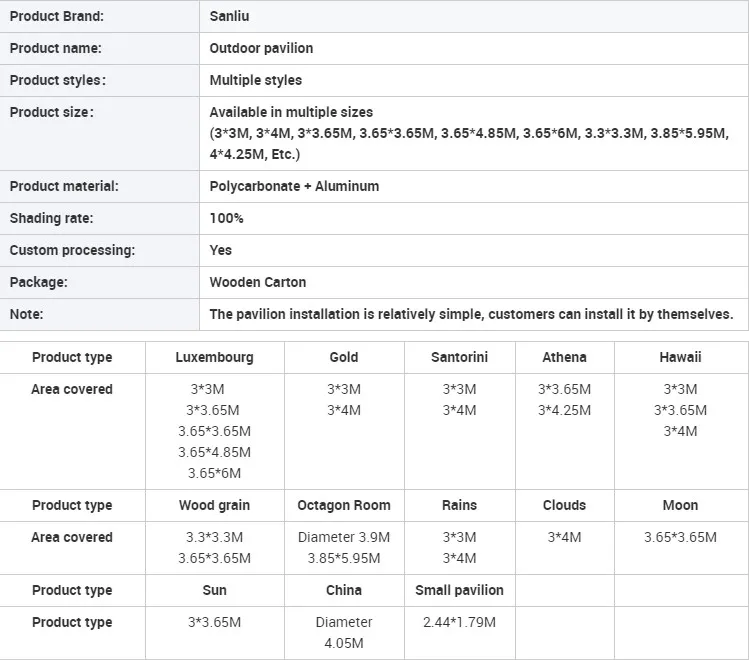This screenshot has width=749, height=660.
Task: Click the Product size label
Action: (52, 112)
